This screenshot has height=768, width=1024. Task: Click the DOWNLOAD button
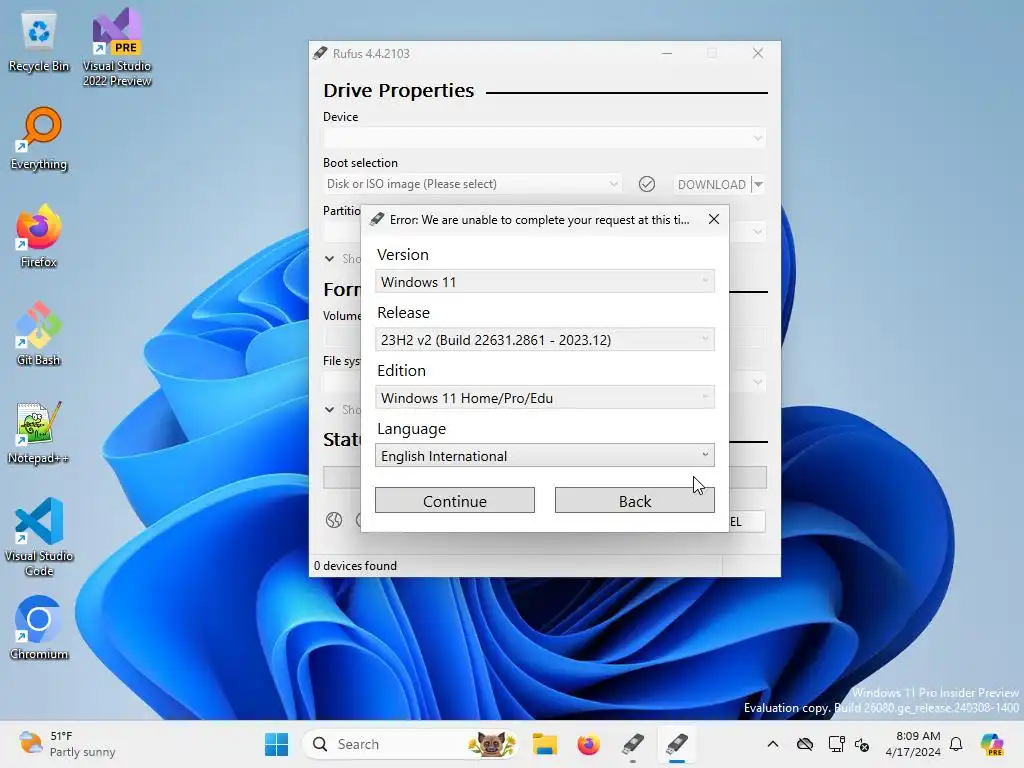[712, 184]
